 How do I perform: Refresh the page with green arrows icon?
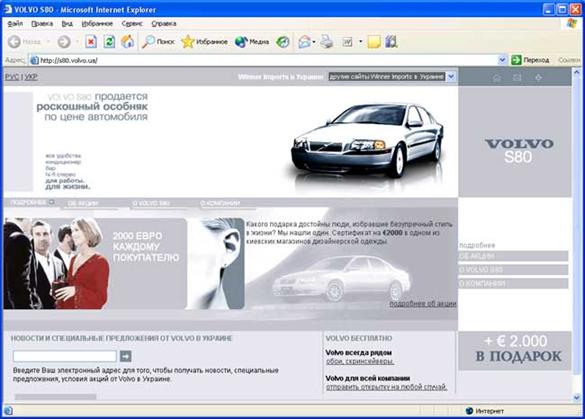109,42
